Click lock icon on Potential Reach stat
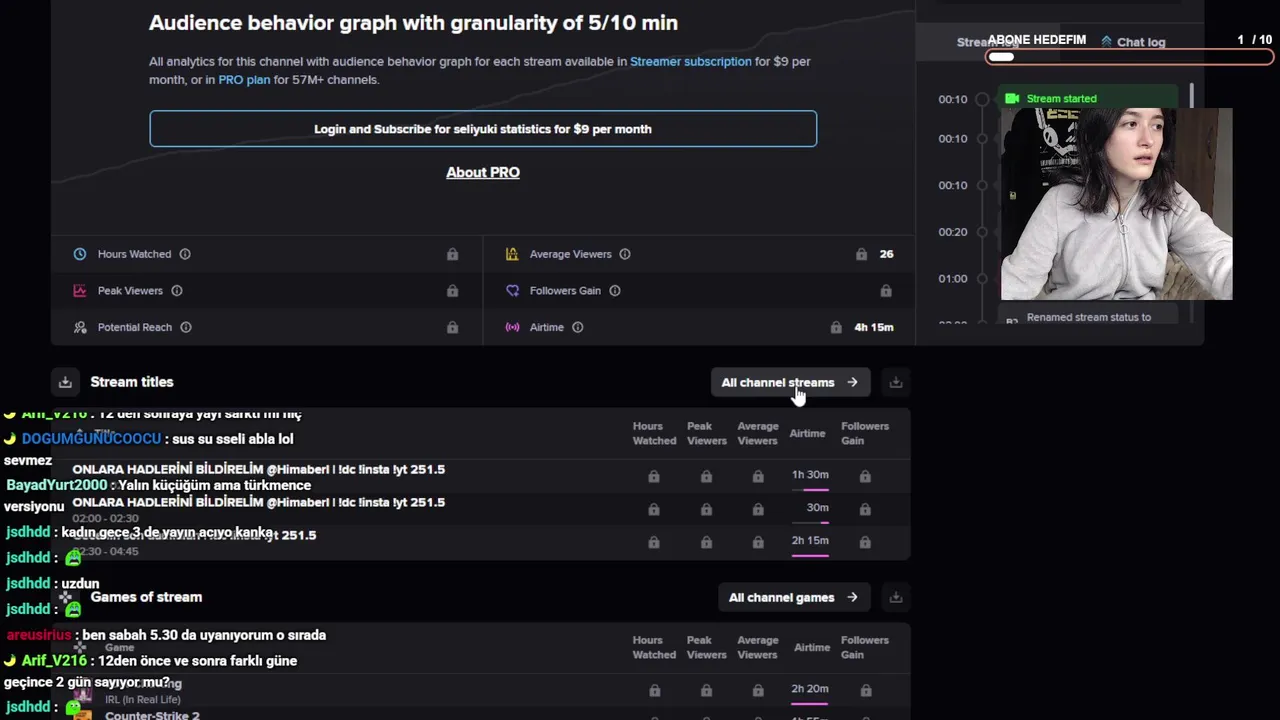The width and height of the screenshot is (1280, 720). pyautogui.click(x=453, y=327)
